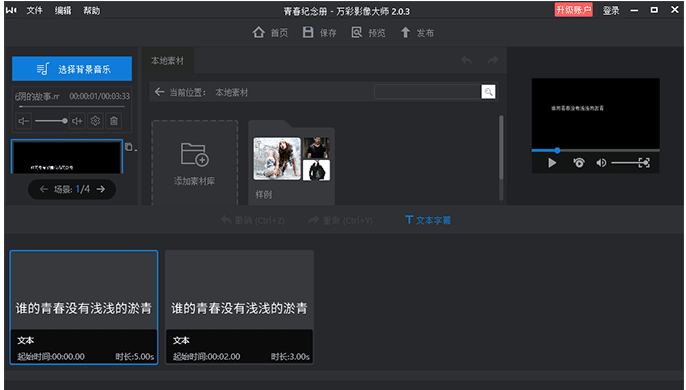
Task: Toggle fullscreen in preview player
Action: coord(644,163)
